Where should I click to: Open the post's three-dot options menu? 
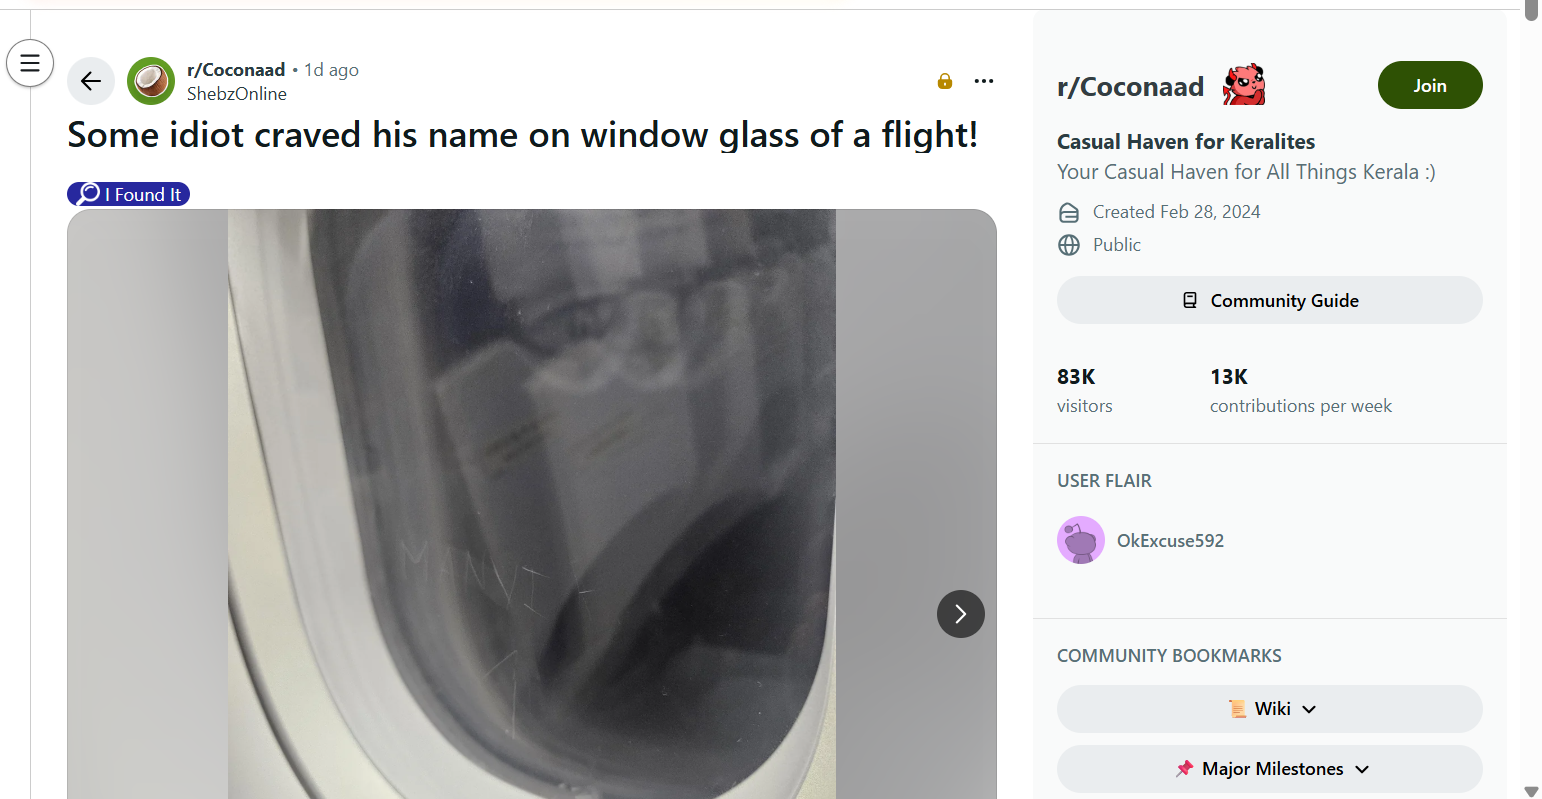pos(984,81)
